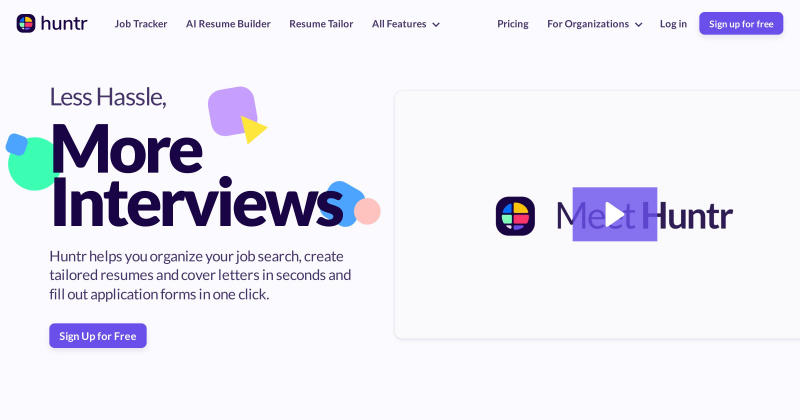This screenshot has width=800, height=420.
Task: Open the Job Tracker page
Action: point(141,24)
